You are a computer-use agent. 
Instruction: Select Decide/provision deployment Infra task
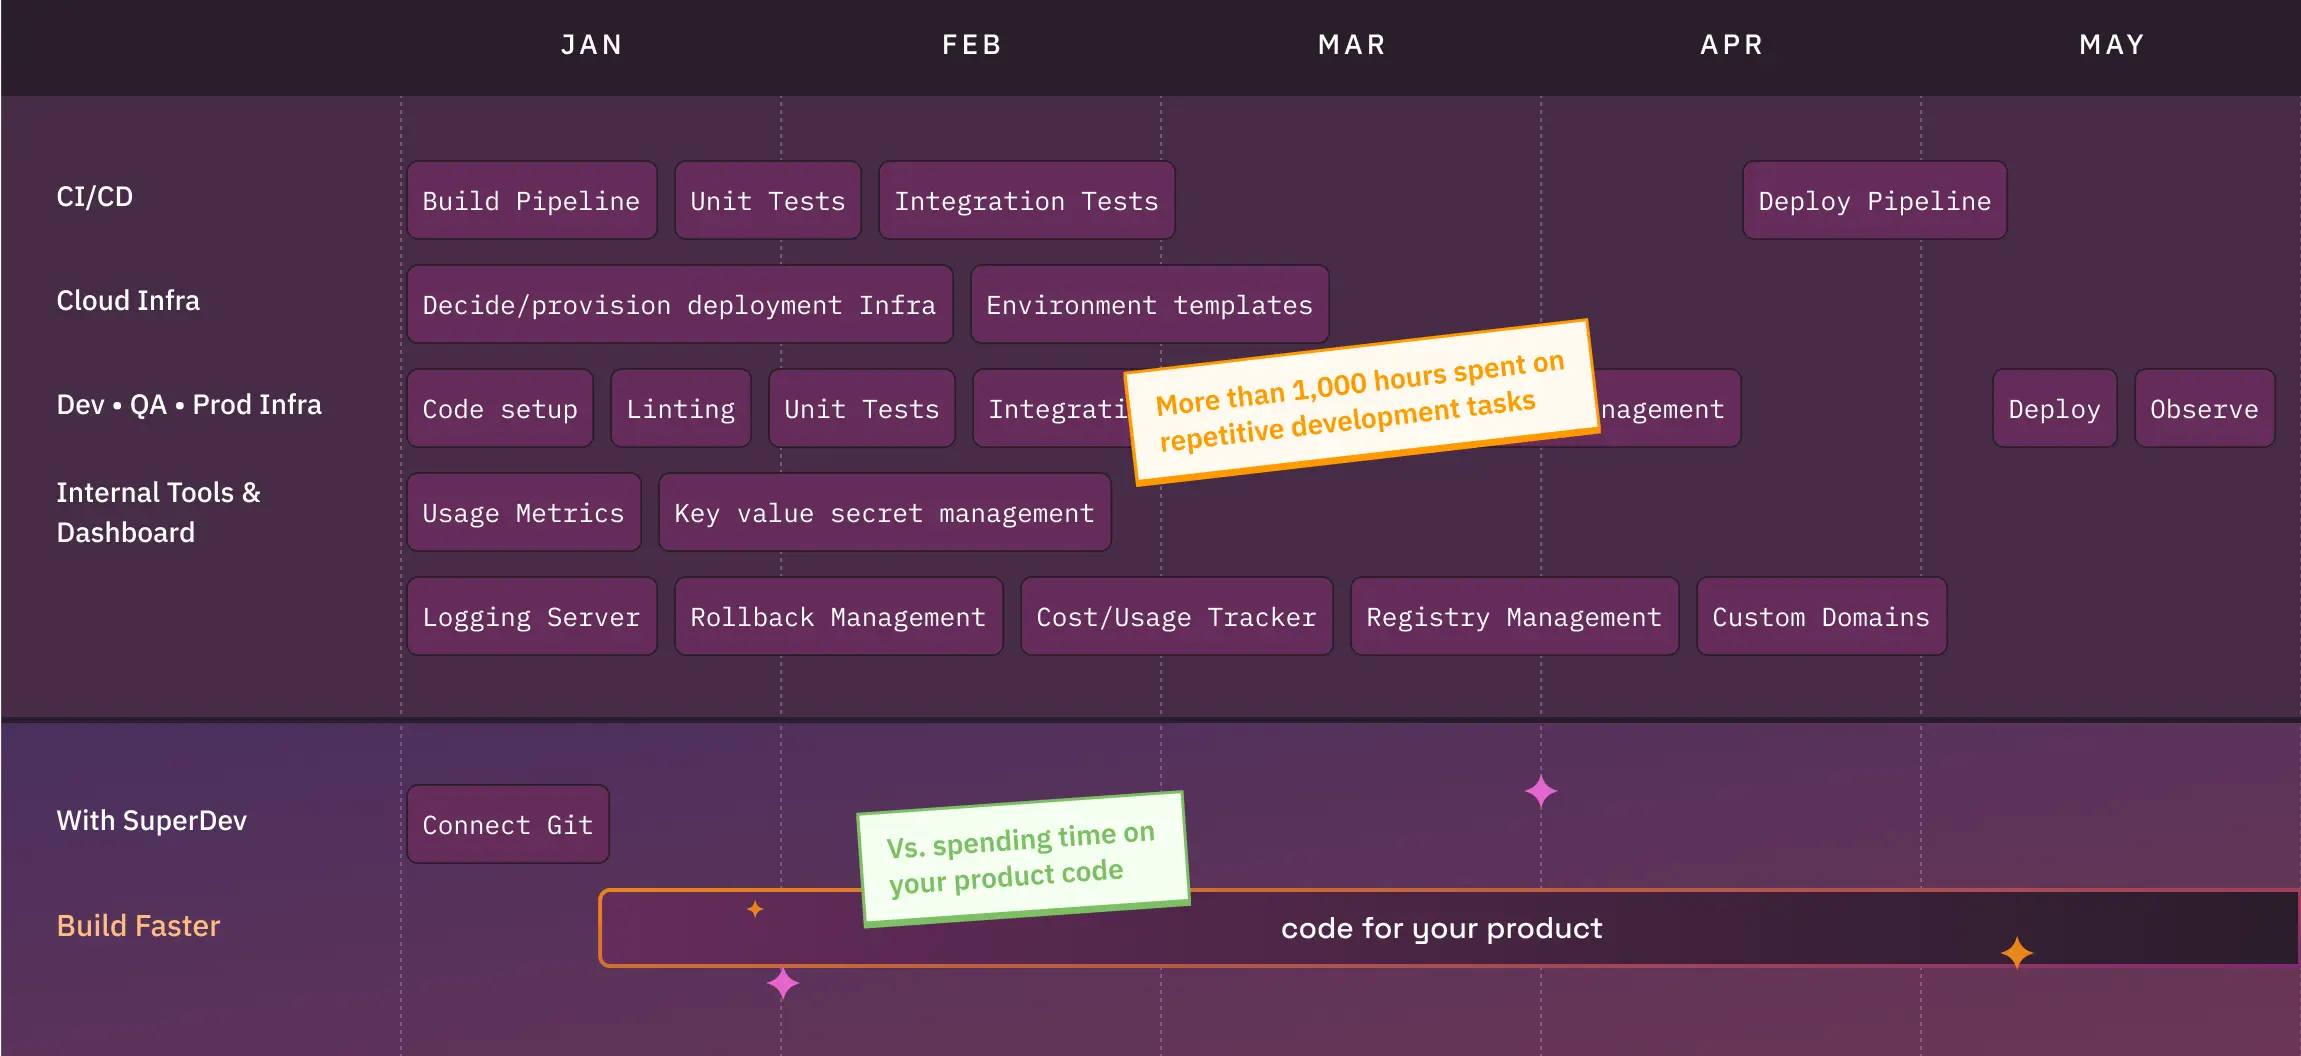coord(679,305)
